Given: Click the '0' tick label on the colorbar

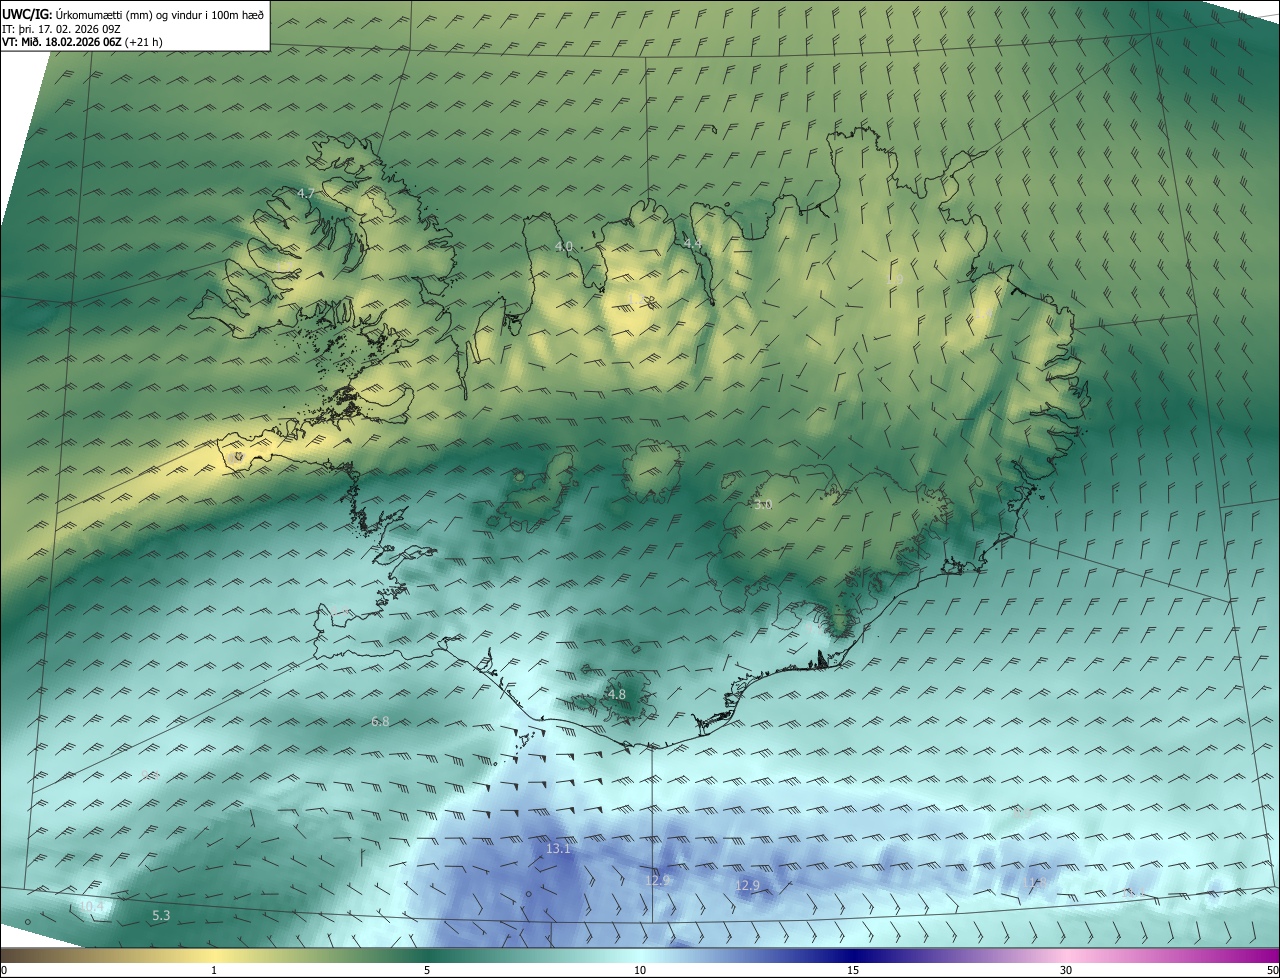Looking at the screenshot, I should click(4, 970).
